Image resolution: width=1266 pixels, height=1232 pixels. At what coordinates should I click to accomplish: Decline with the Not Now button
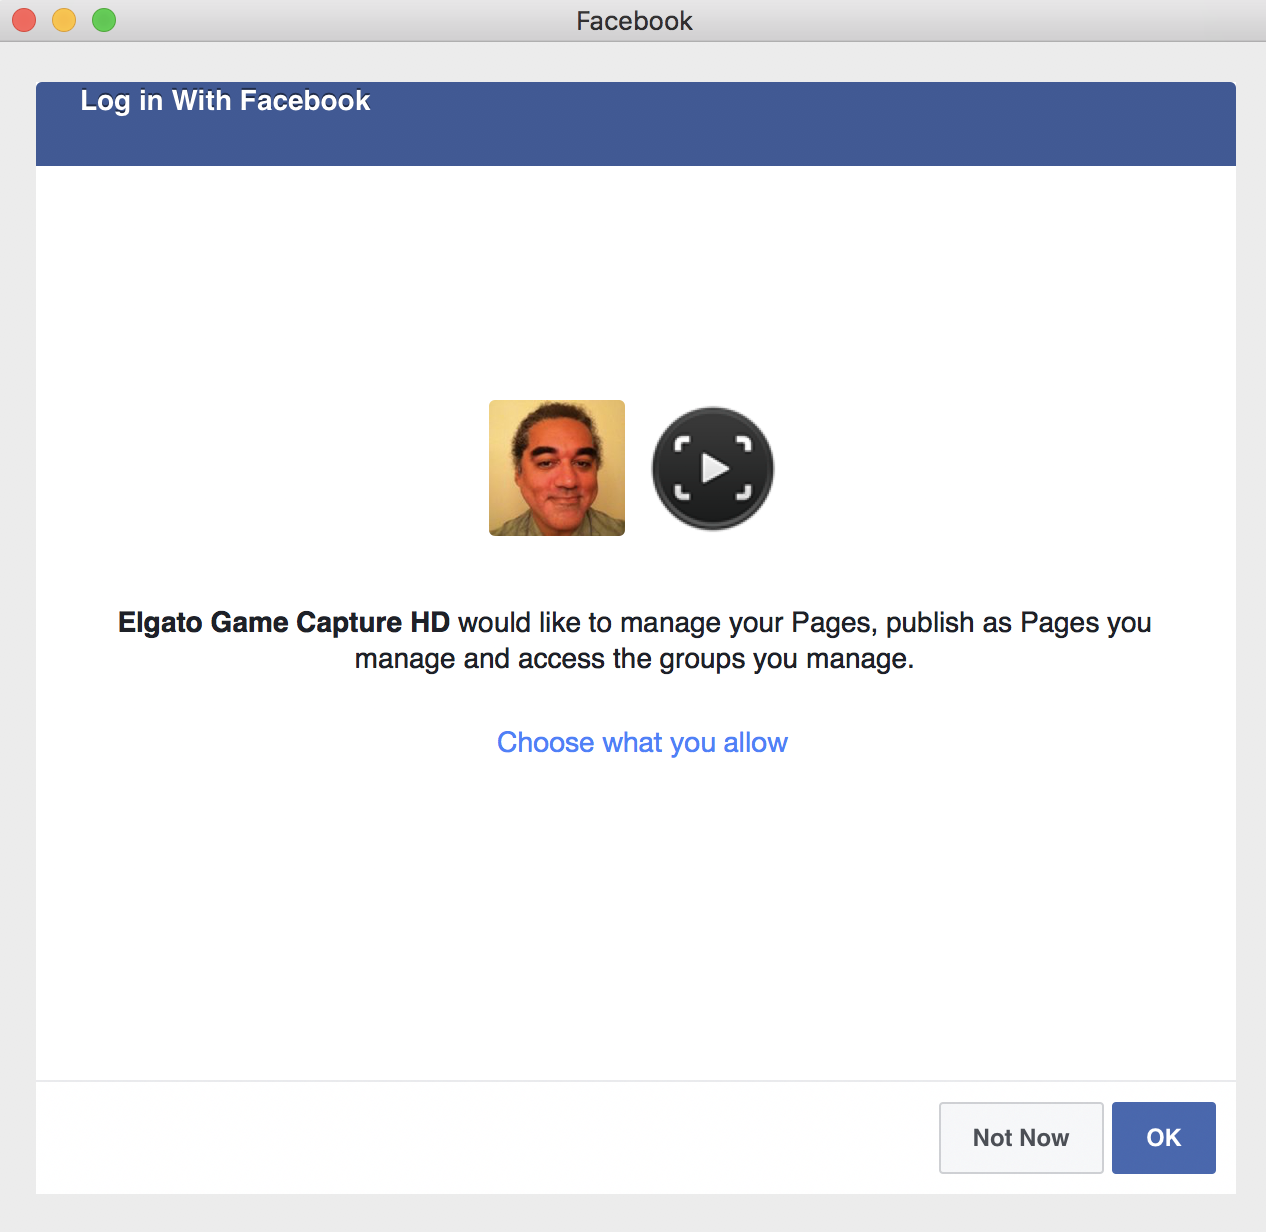point(1021,1138)
